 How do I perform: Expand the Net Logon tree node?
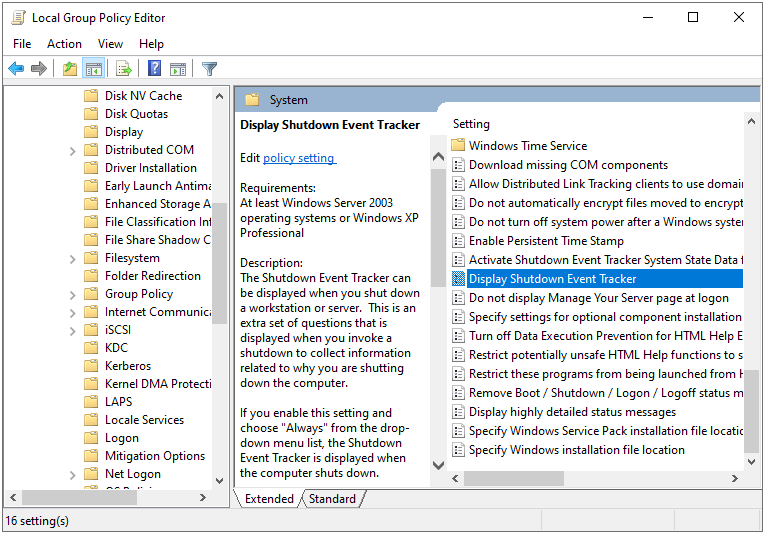[x=72, y=475]
